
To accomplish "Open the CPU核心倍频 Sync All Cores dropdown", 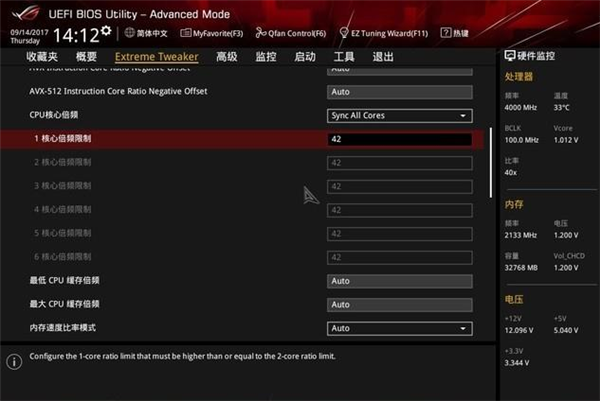I will click(x=400, y=116).
